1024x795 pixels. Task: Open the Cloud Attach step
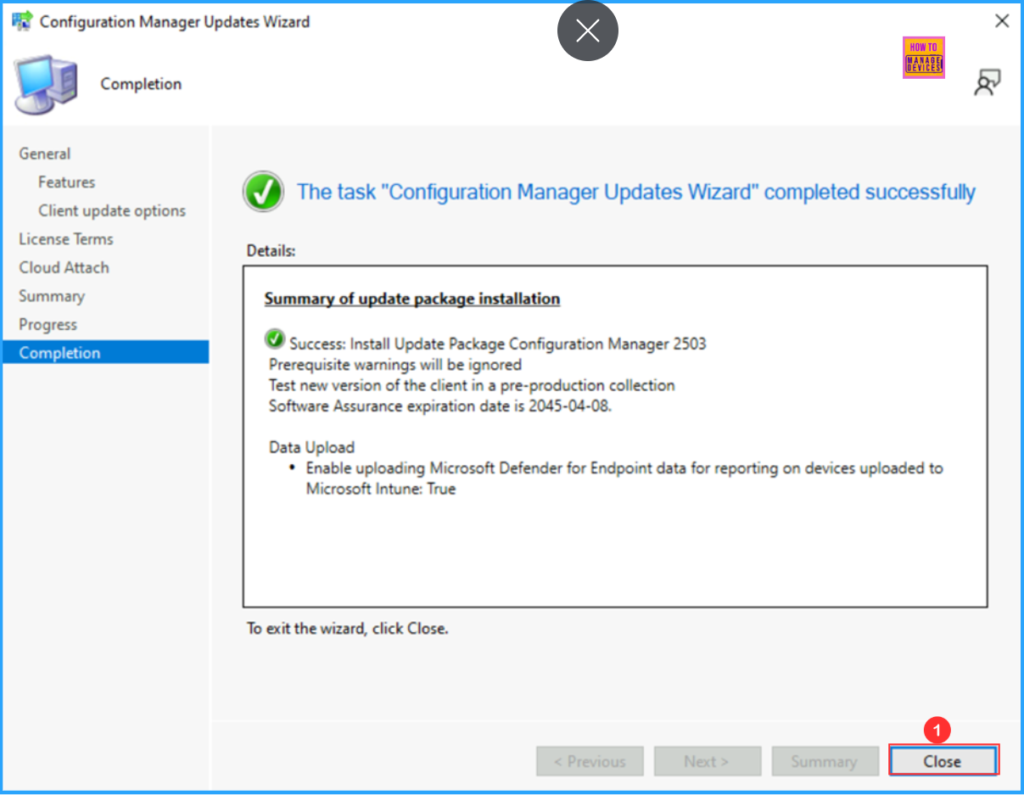[x=64, y=268]
